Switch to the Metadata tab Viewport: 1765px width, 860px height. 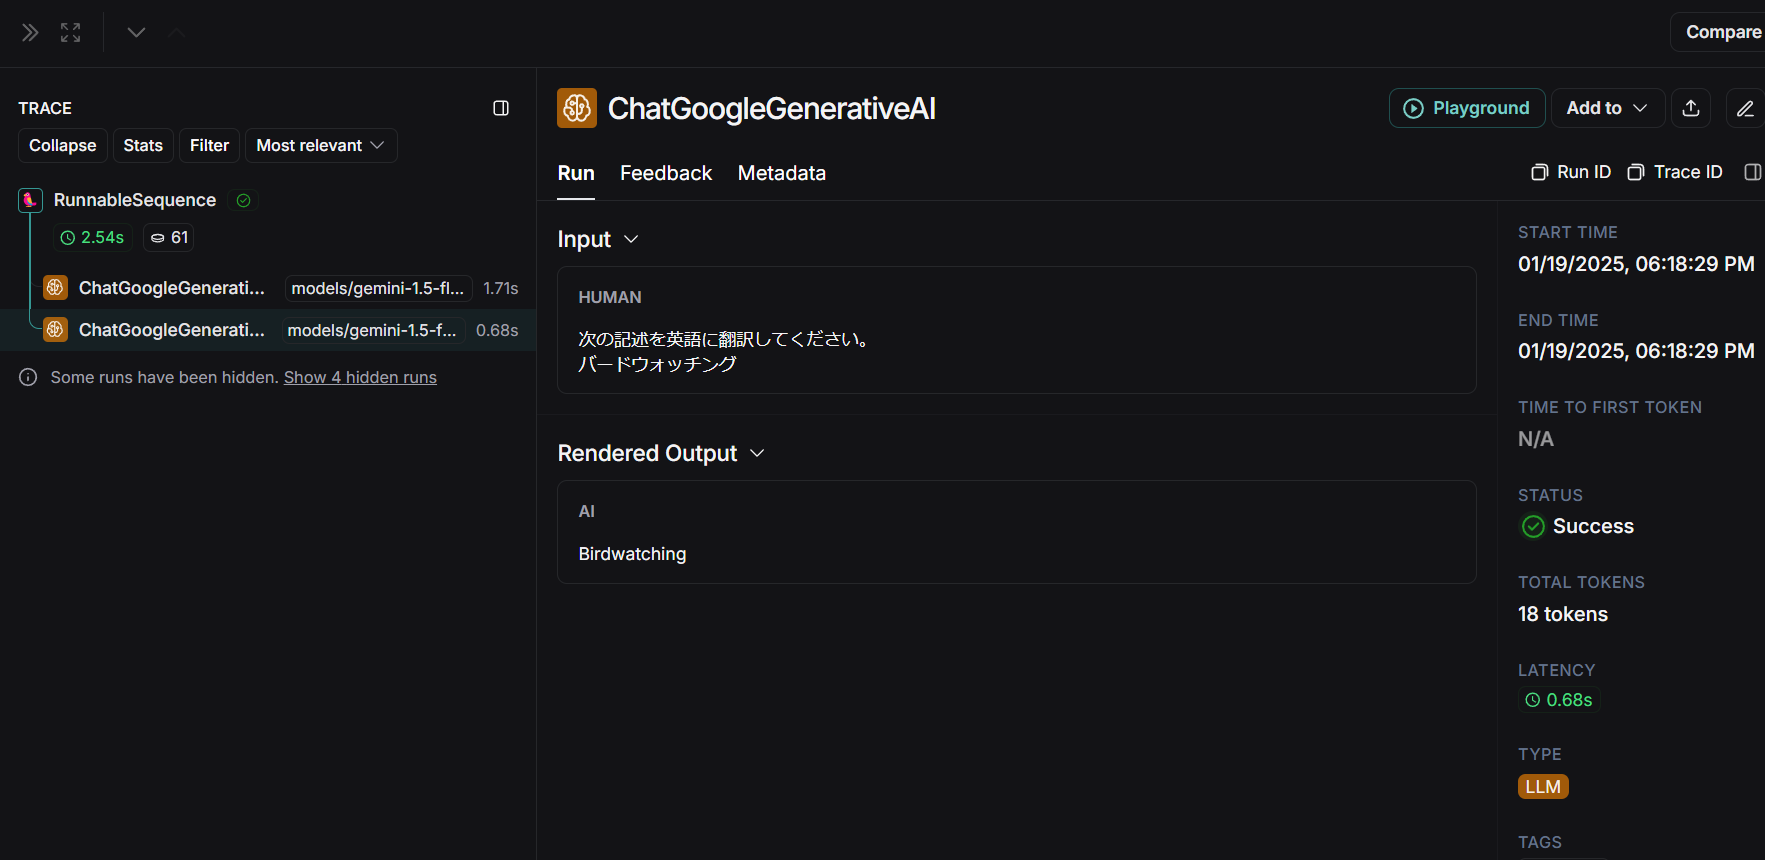[x=782, y=173]
